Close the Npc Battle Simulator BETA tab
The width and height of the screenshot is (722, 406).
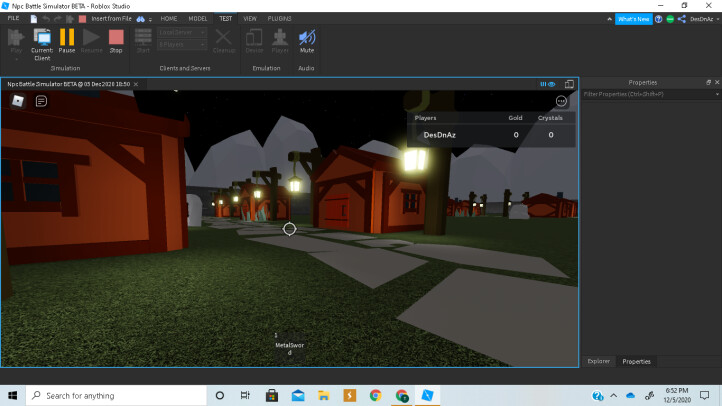[x=136, y=84]
